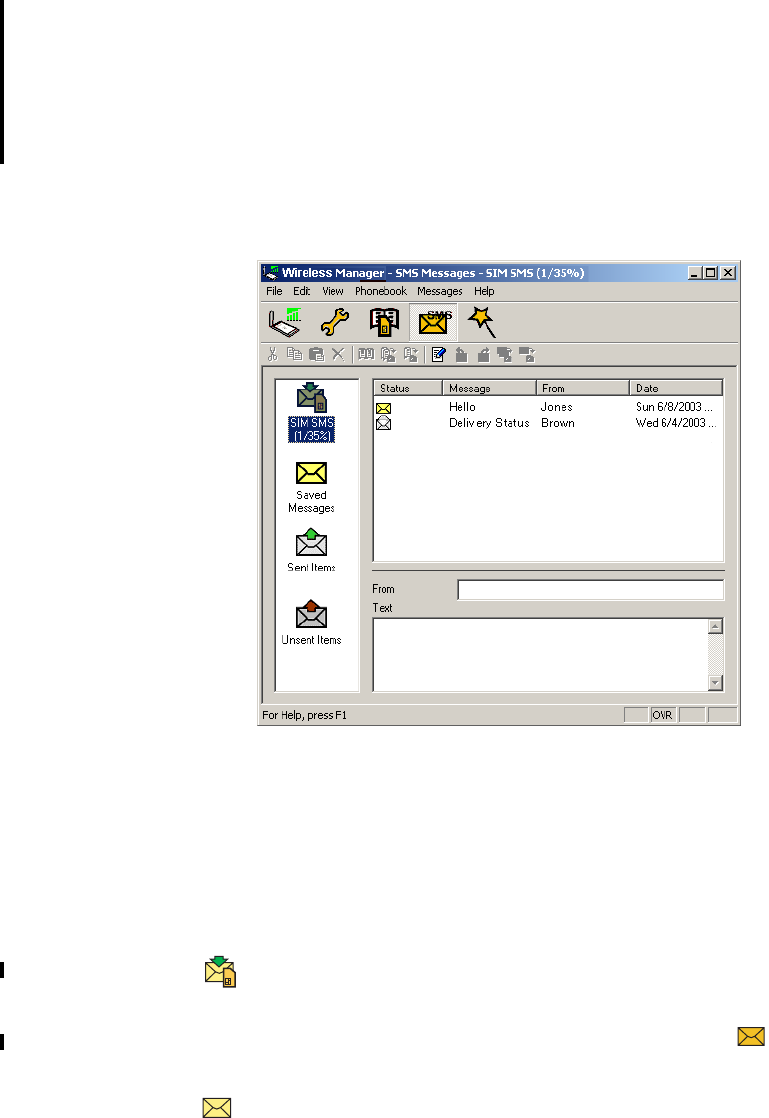The height and width of the screenshot is (1118, 769).
Task: Select the SIM SMS (1/35%) folder
Action: (311, 413)
